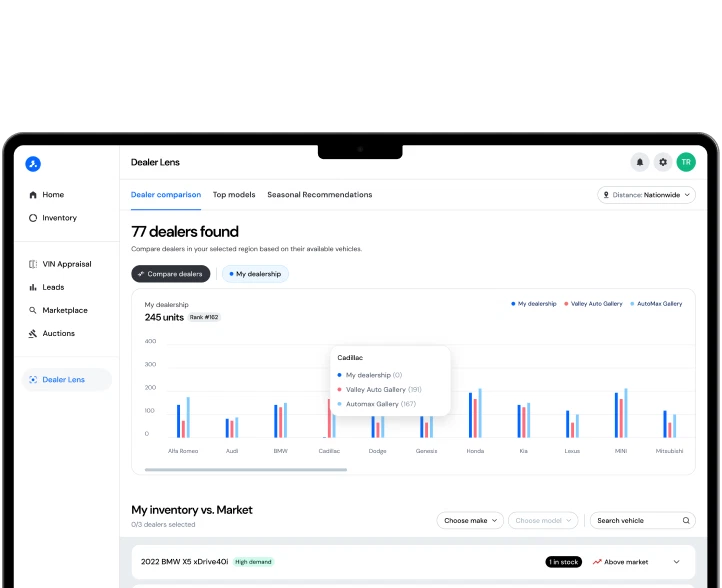The image size is (722, 588).
Task: Click the MINI bar group in the chart
Action: point(621,413)
